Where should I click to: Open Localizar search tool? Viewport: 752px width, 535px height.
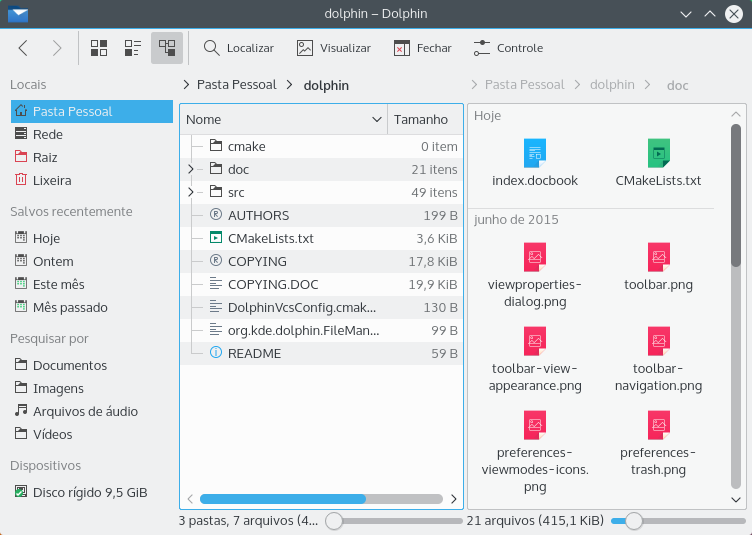point(238,48)
